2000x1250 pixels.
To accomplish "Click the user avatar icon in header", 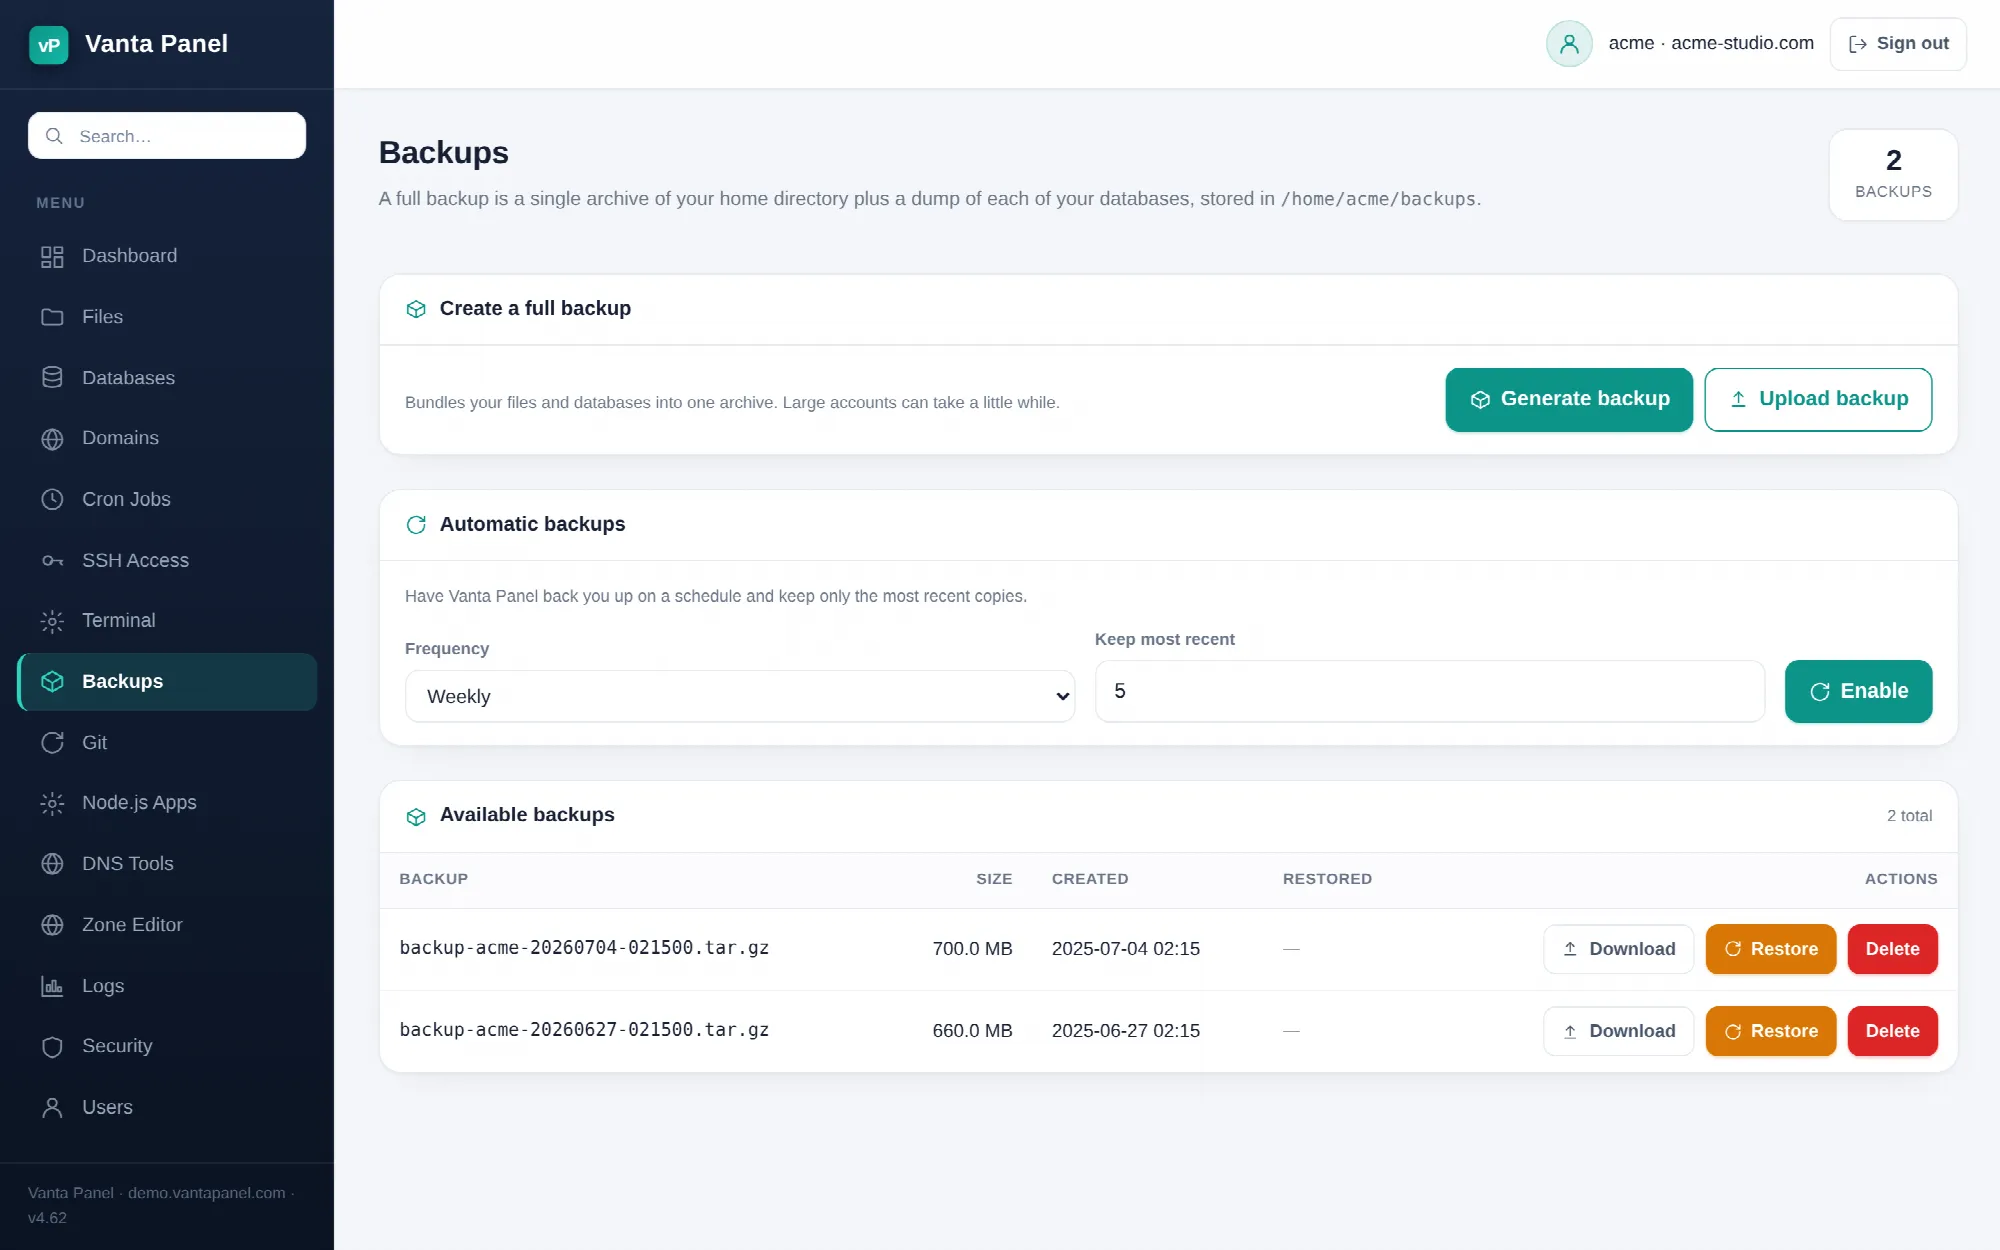I will [1569, 44].
